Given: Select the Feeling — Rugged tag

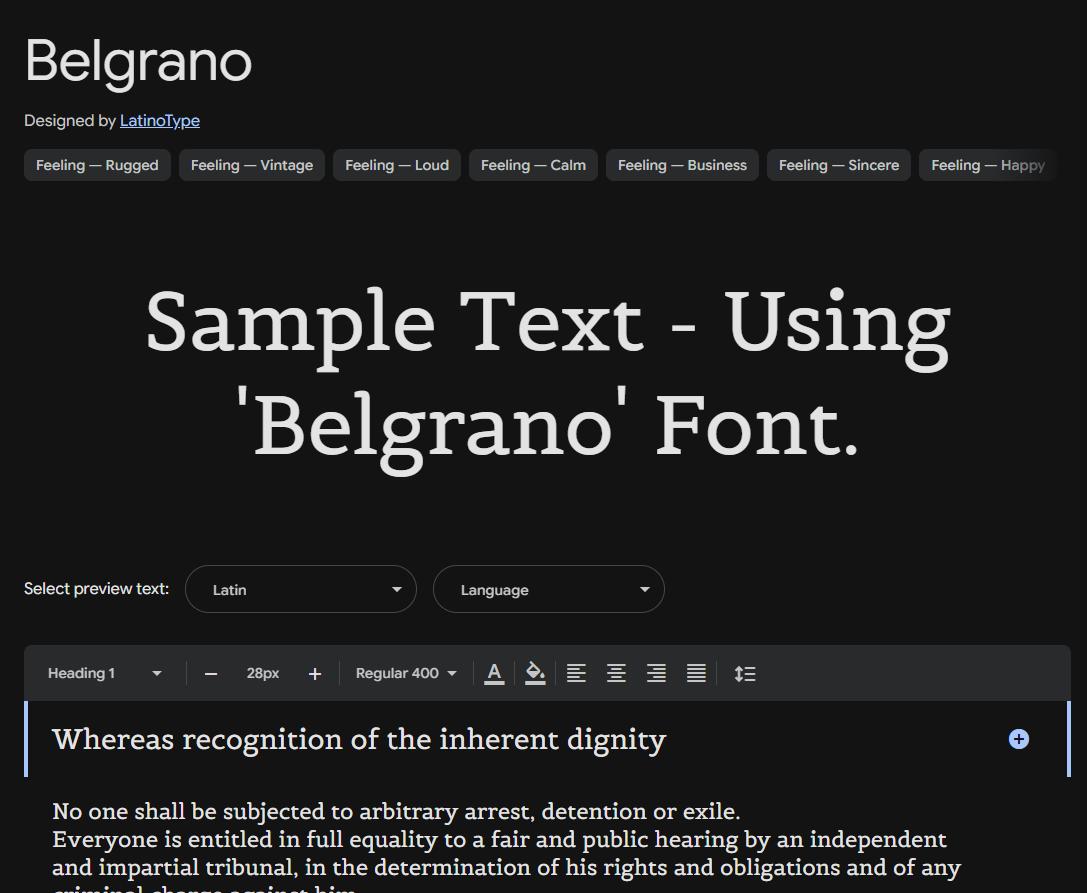Looking at the screenshot, I should 97,165.
